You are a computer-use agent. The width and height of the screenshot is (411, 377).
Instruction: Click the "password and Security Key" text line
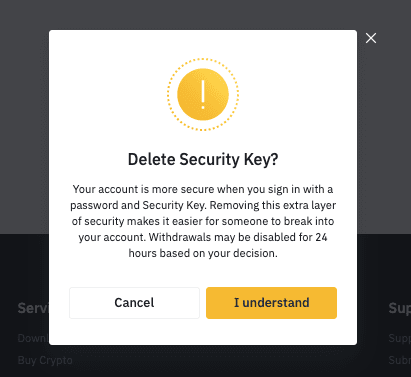tap(203, 205)
